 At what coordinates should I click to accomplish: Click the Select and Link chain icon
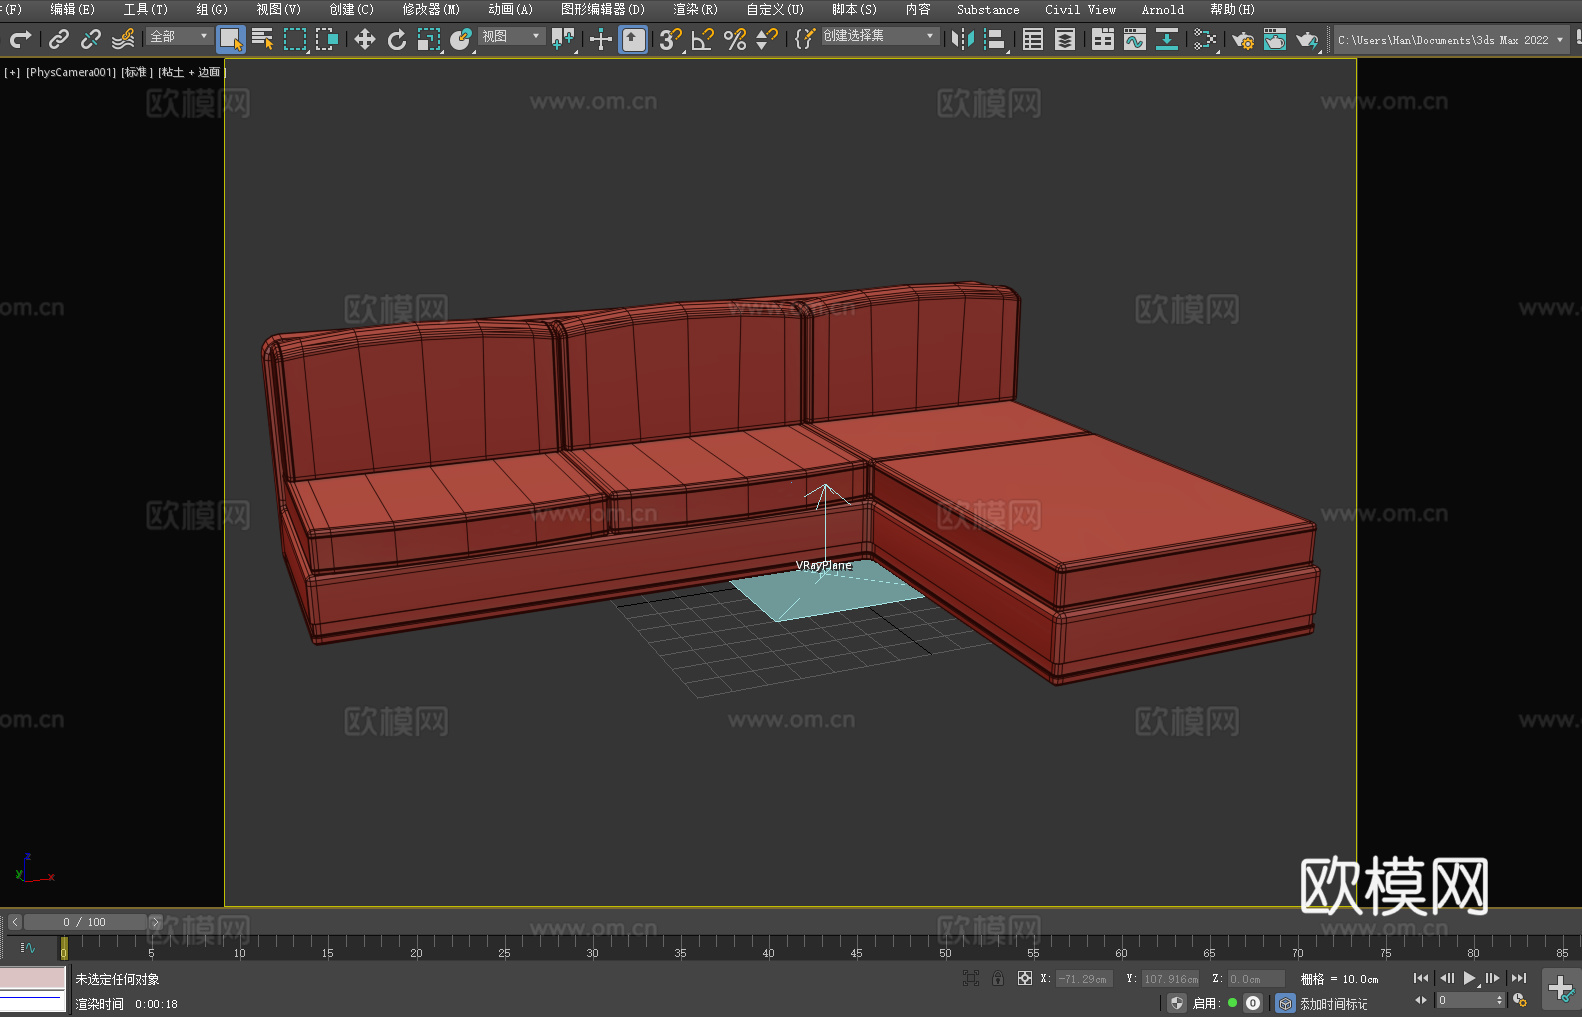point(59,39)
